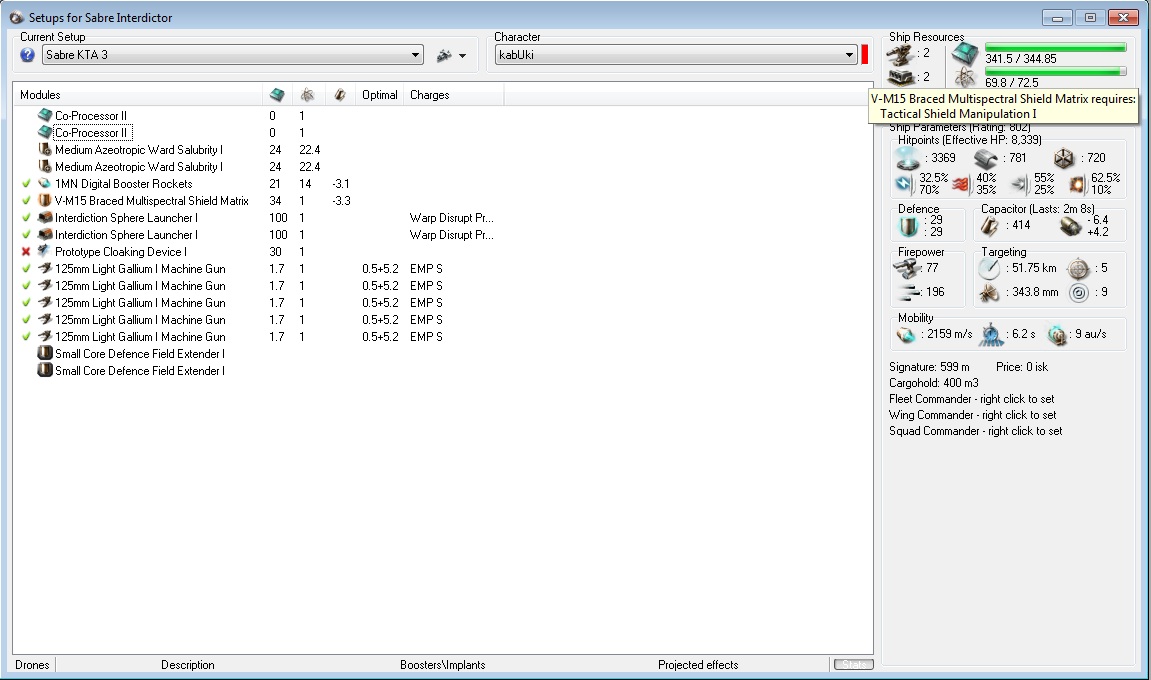Click the powergrid usage green progress bar
The height and width of the screenshot is (680, 1151).
coord(1056,71)
